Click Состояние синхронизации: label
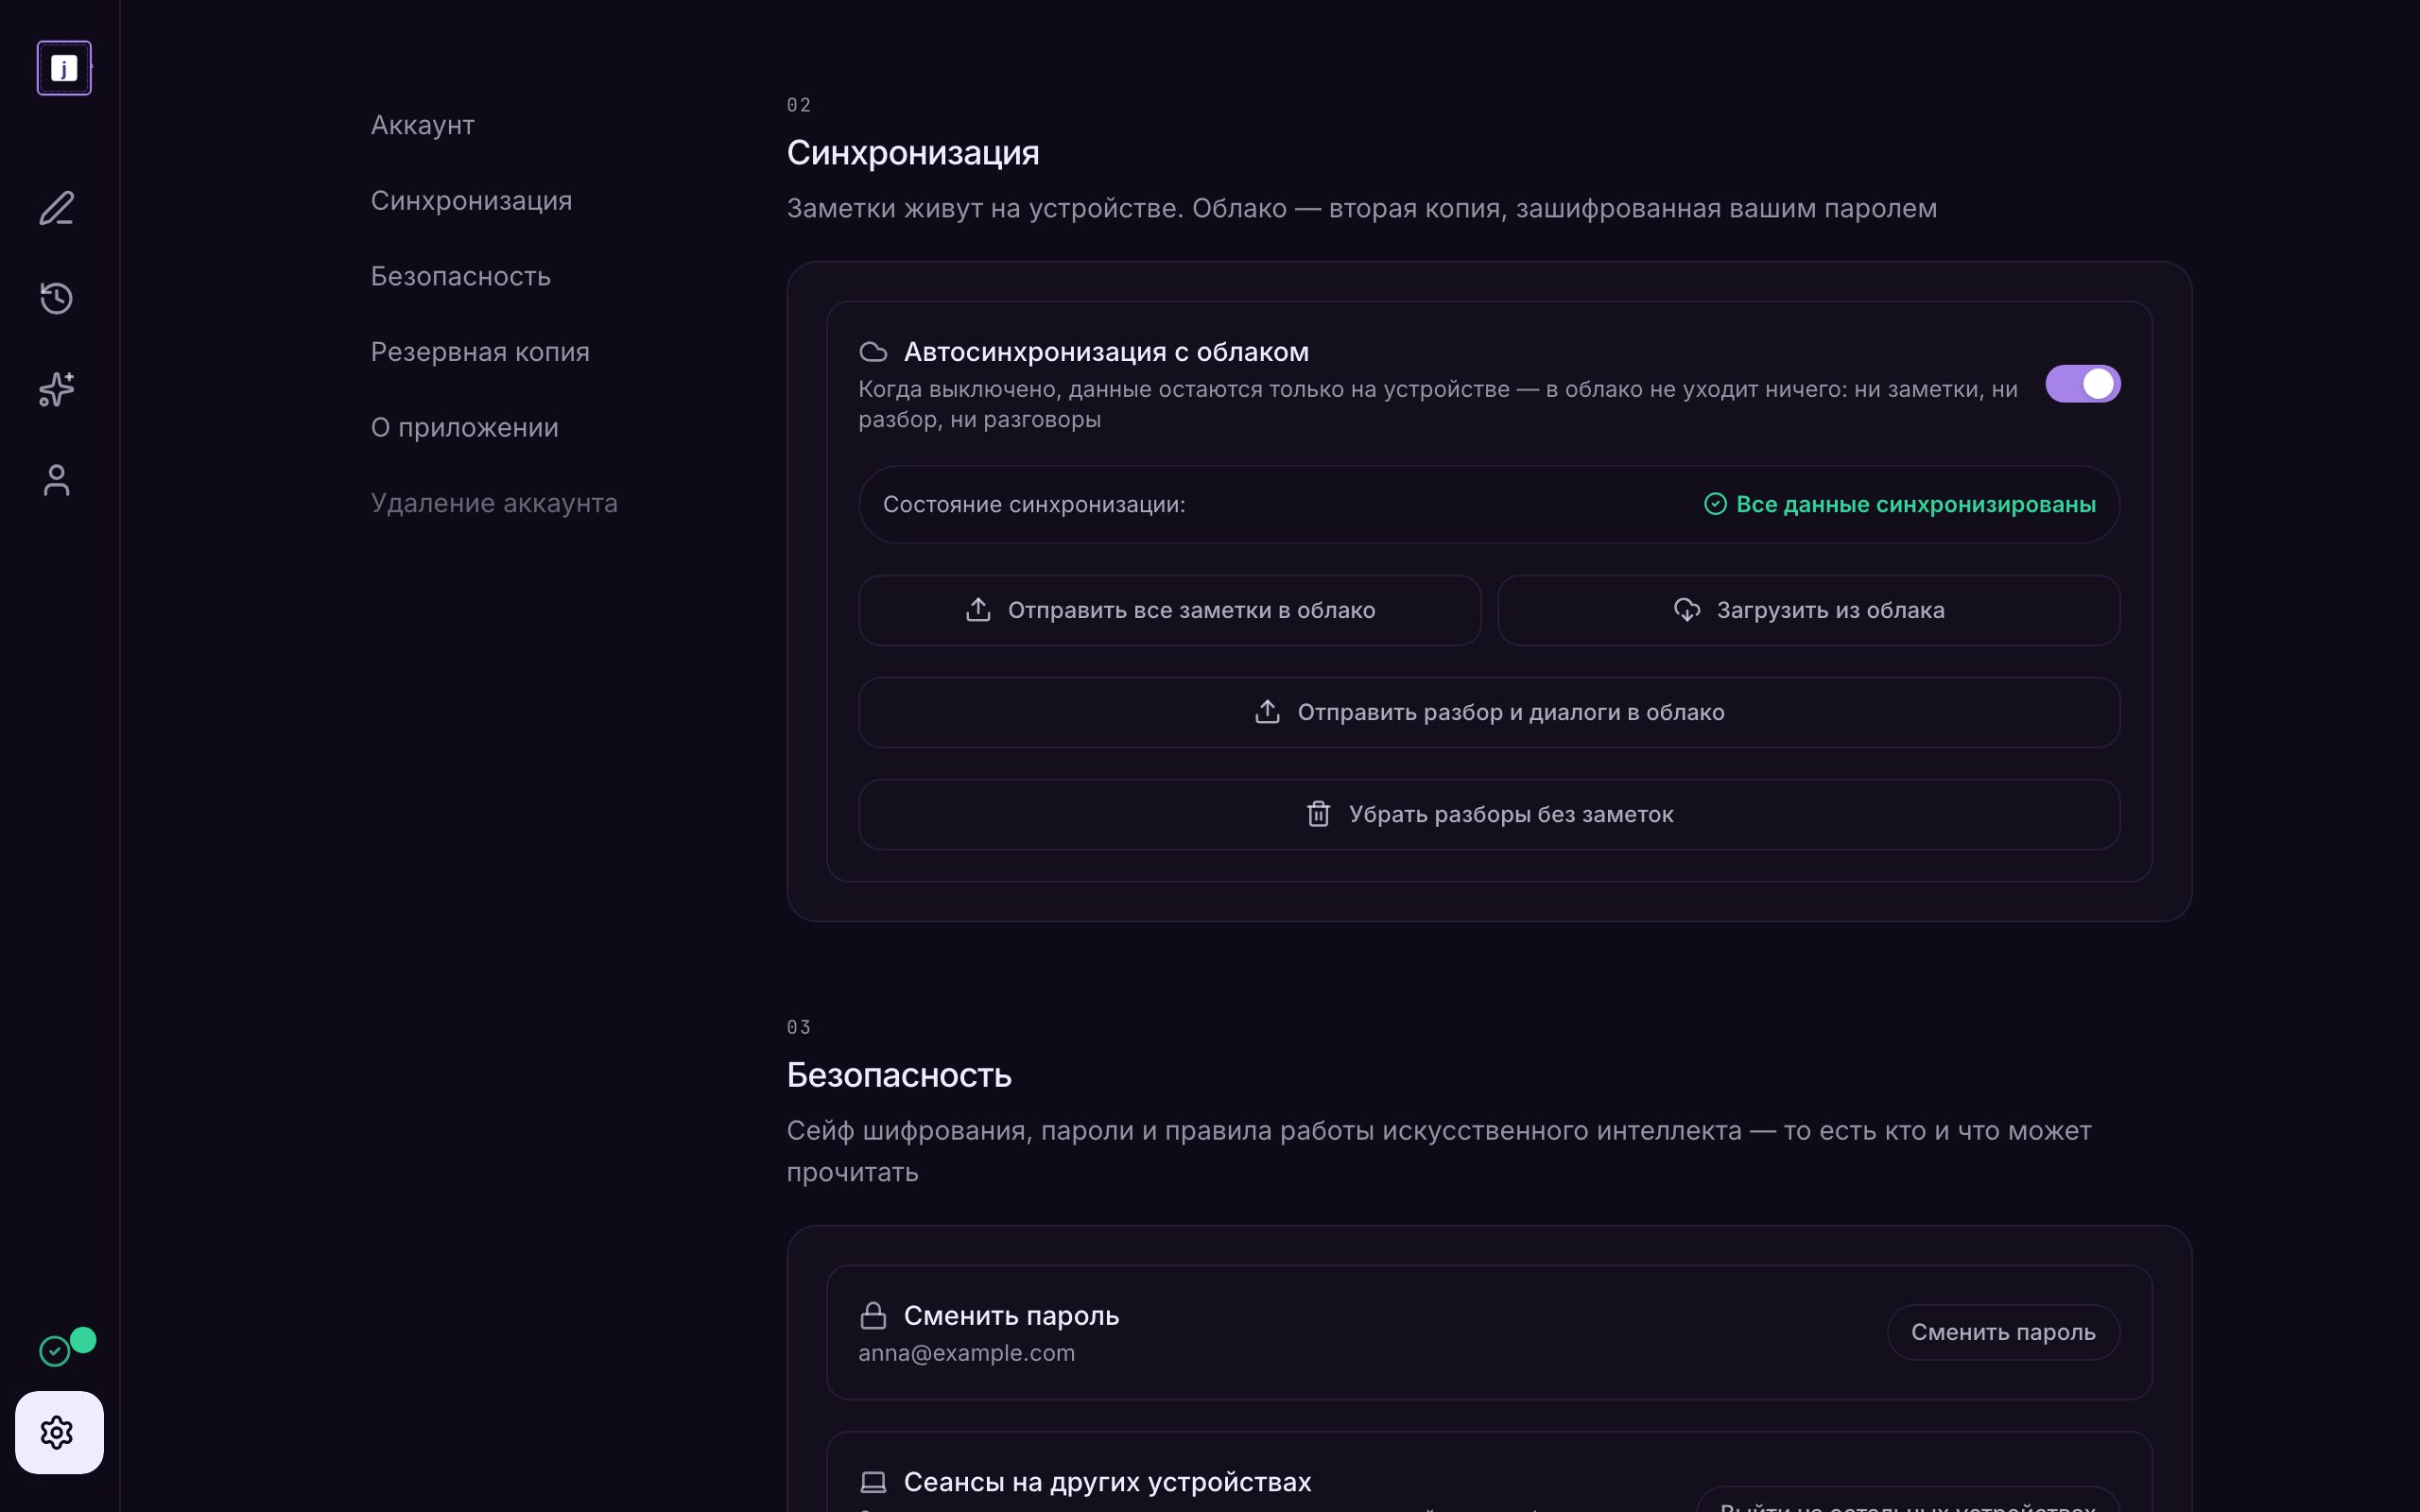Image resolution: width=2420 pixels, height=1512 pixels. click(x=1033, y=504)
